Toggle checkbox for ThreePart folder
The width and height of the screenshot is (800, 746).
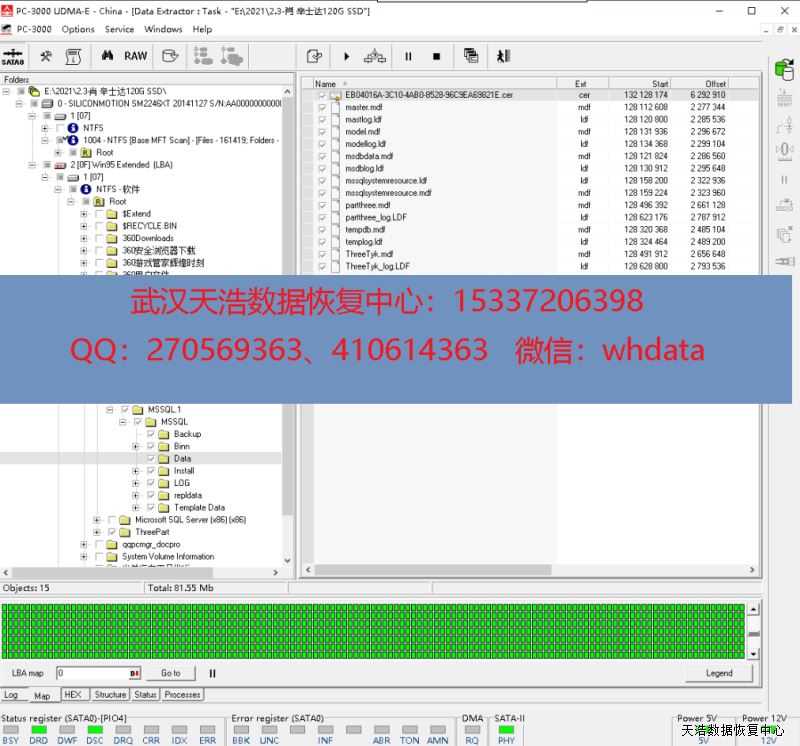tap(112, 532)
